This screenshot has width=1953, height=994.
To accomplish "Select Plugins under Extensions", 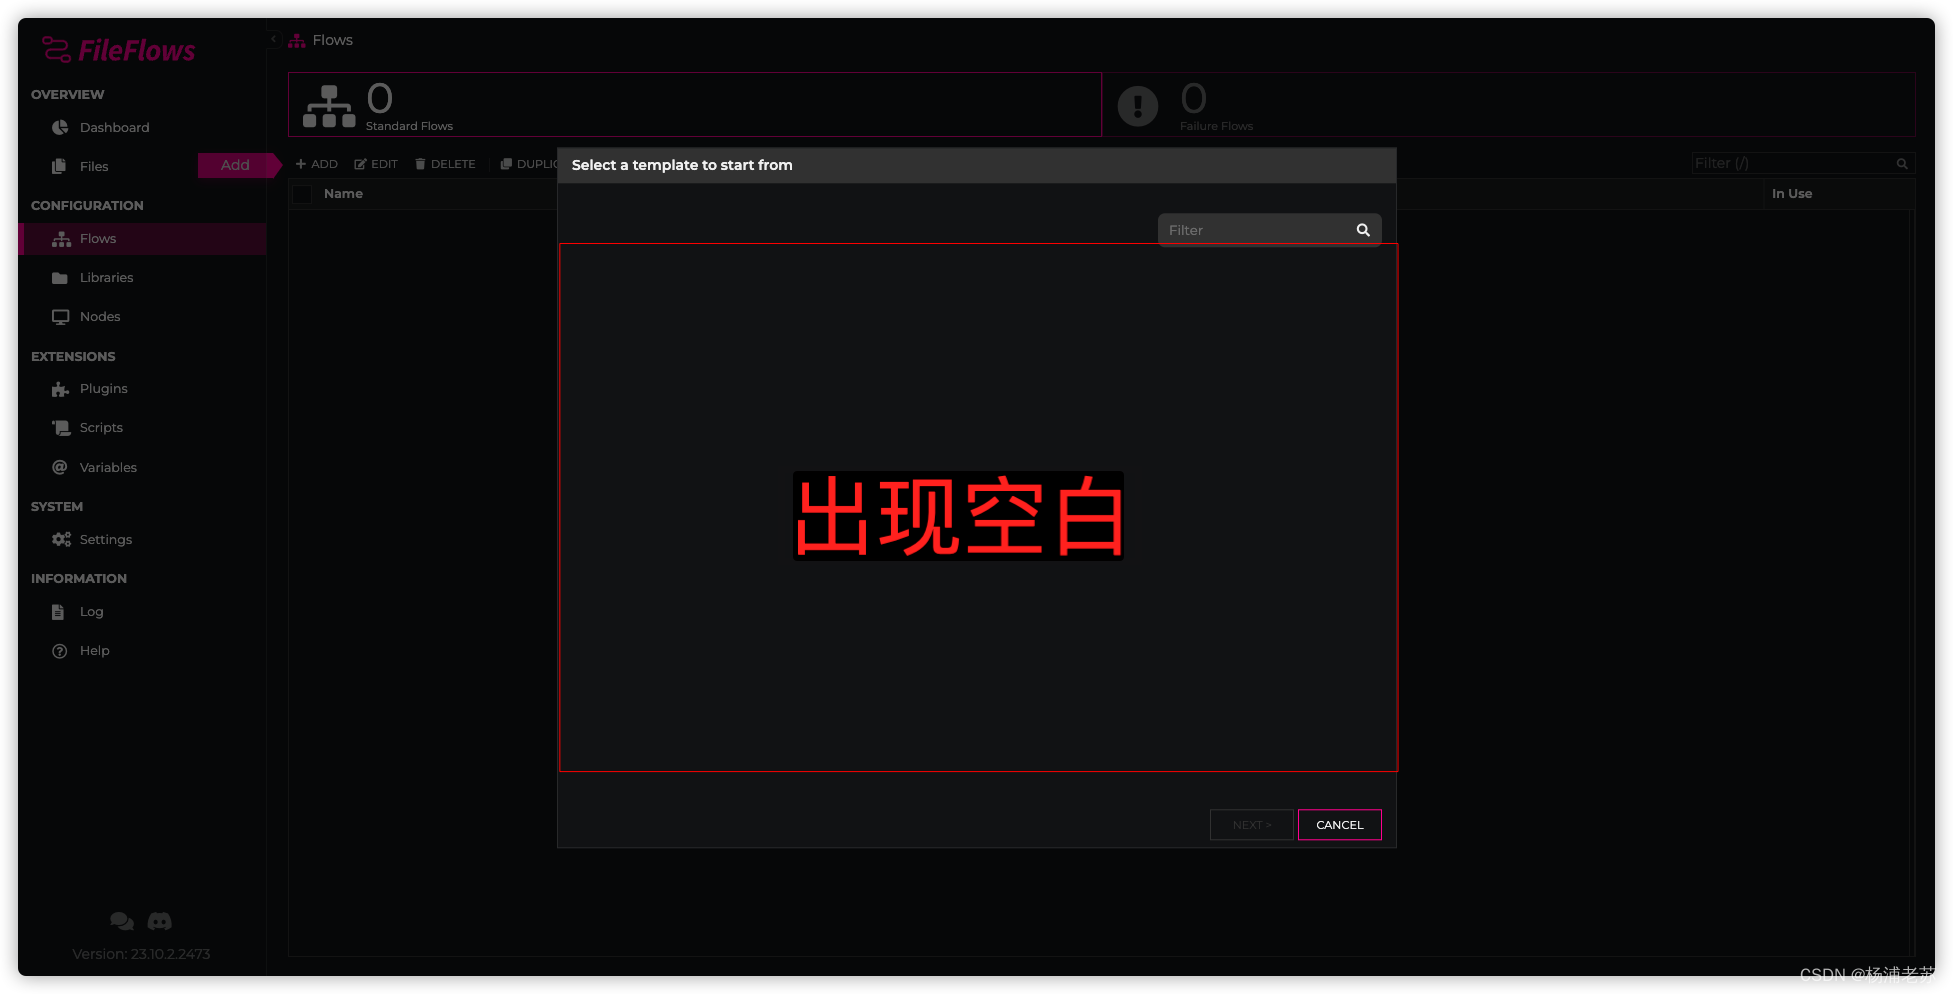I will pos(103,388).
